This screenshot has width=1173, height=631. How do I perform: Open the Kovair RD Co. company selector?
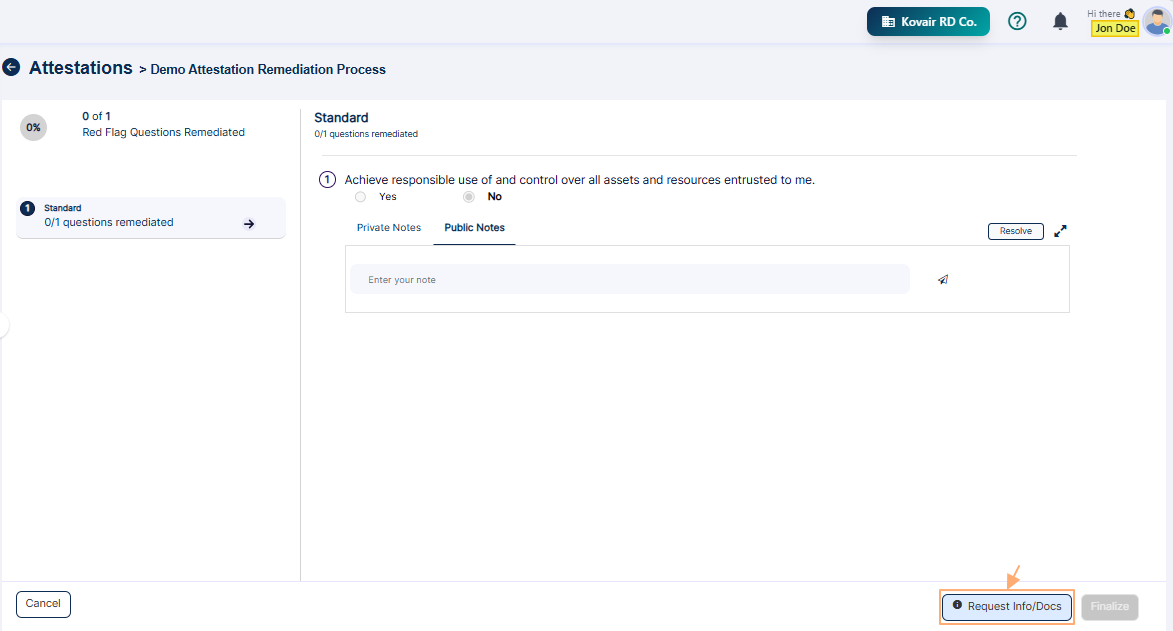928,21
